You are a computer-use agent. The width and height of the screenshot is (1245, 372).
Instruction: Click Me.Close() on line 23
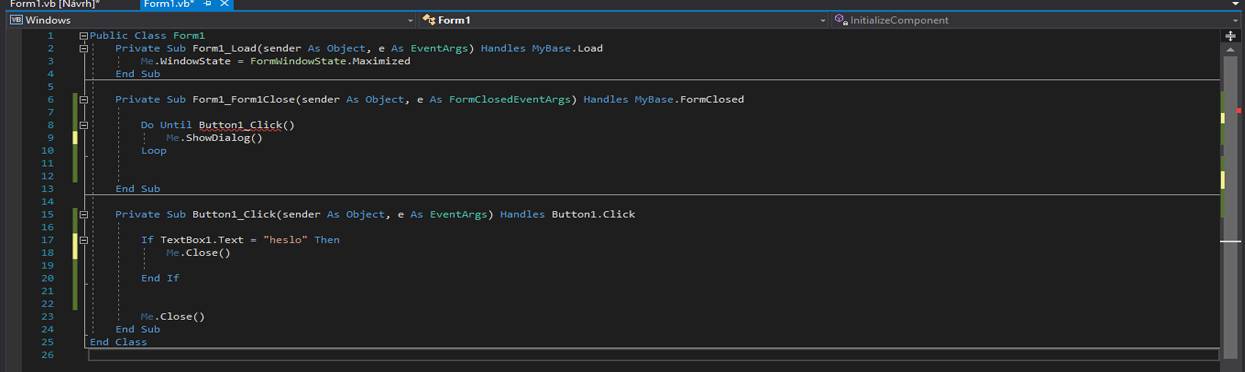tap(172, 316)
